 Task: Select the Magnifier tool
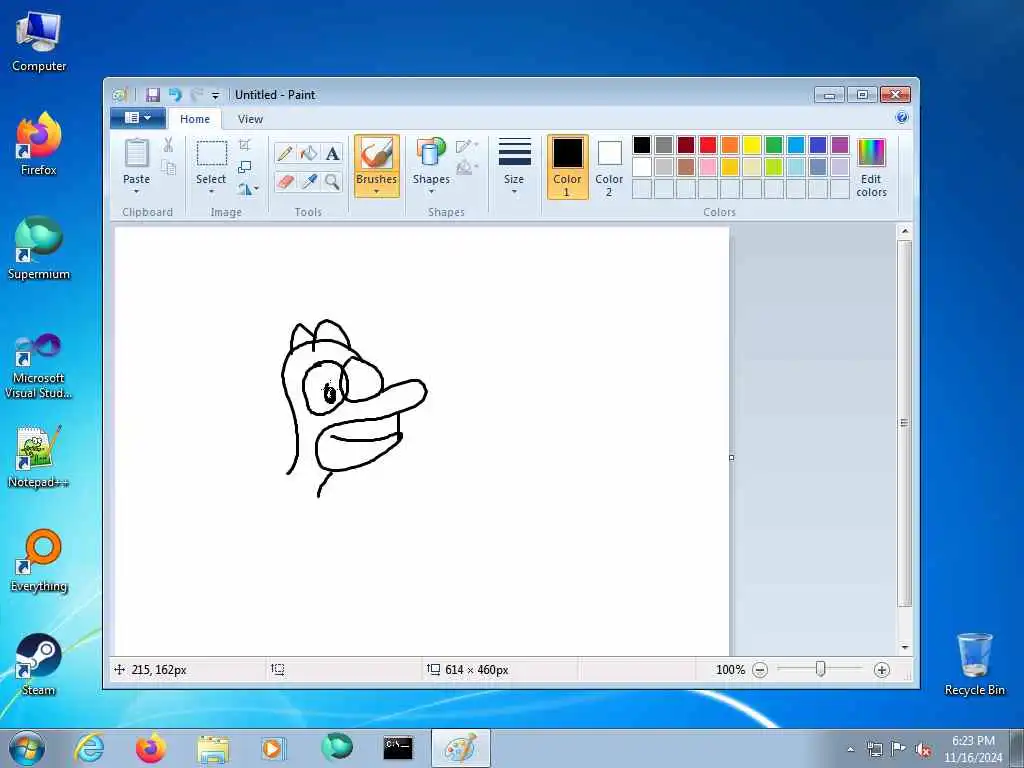coord(332,182)
